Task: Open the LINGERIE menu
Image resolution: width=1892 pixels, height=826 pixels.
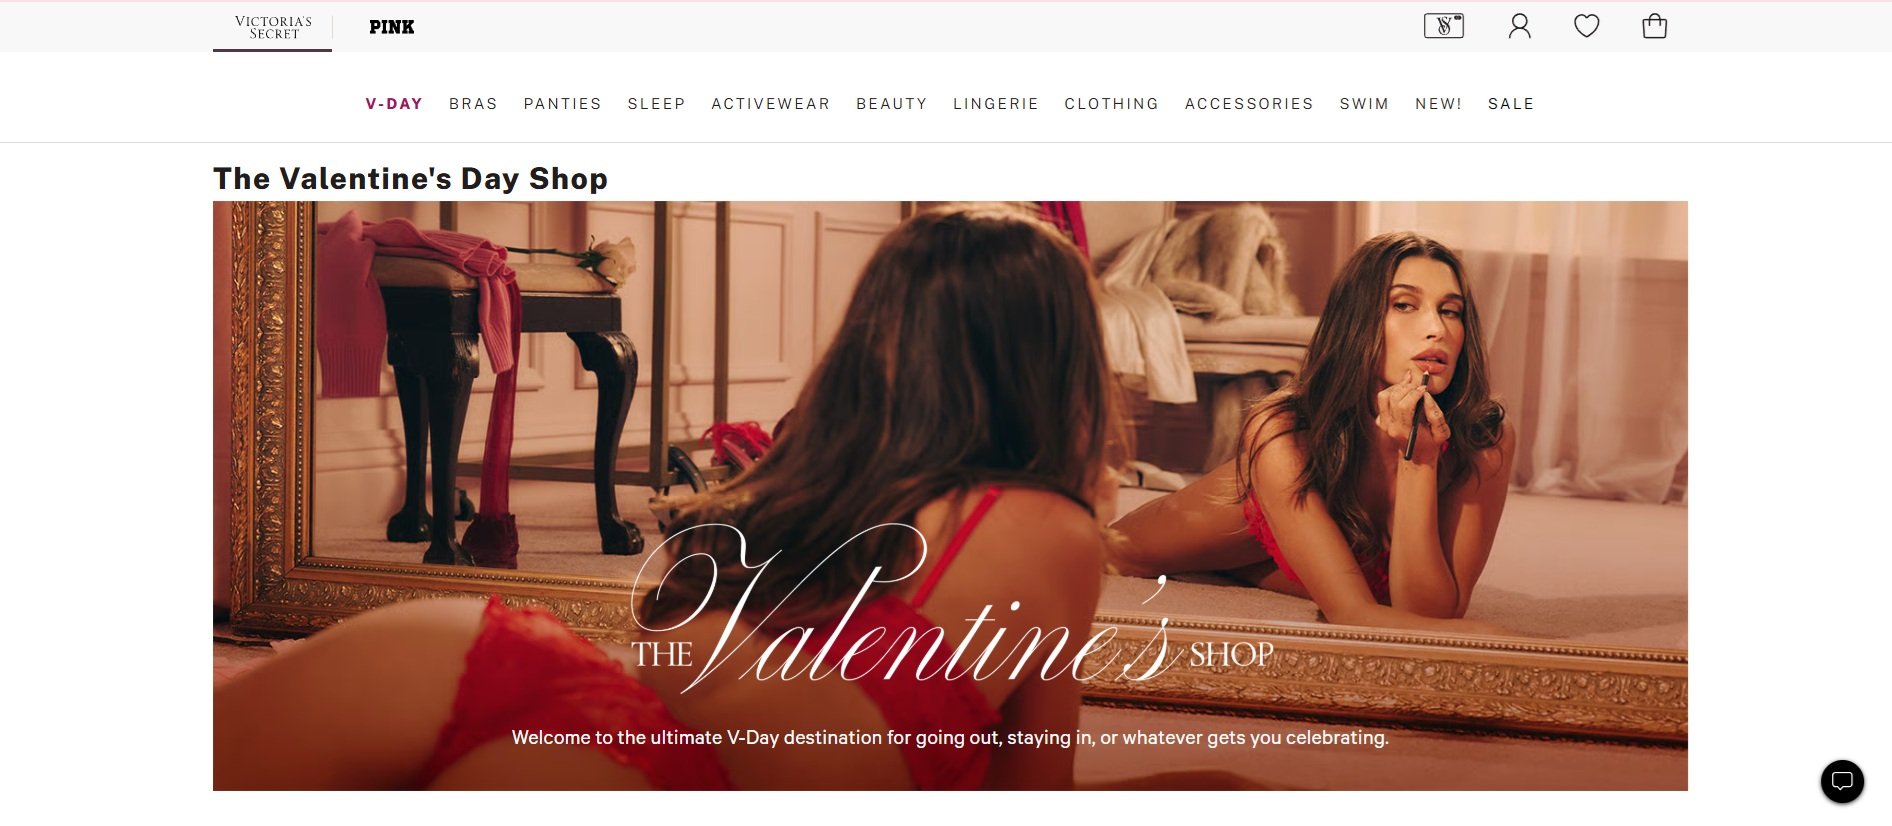Action: pos(995,104)
